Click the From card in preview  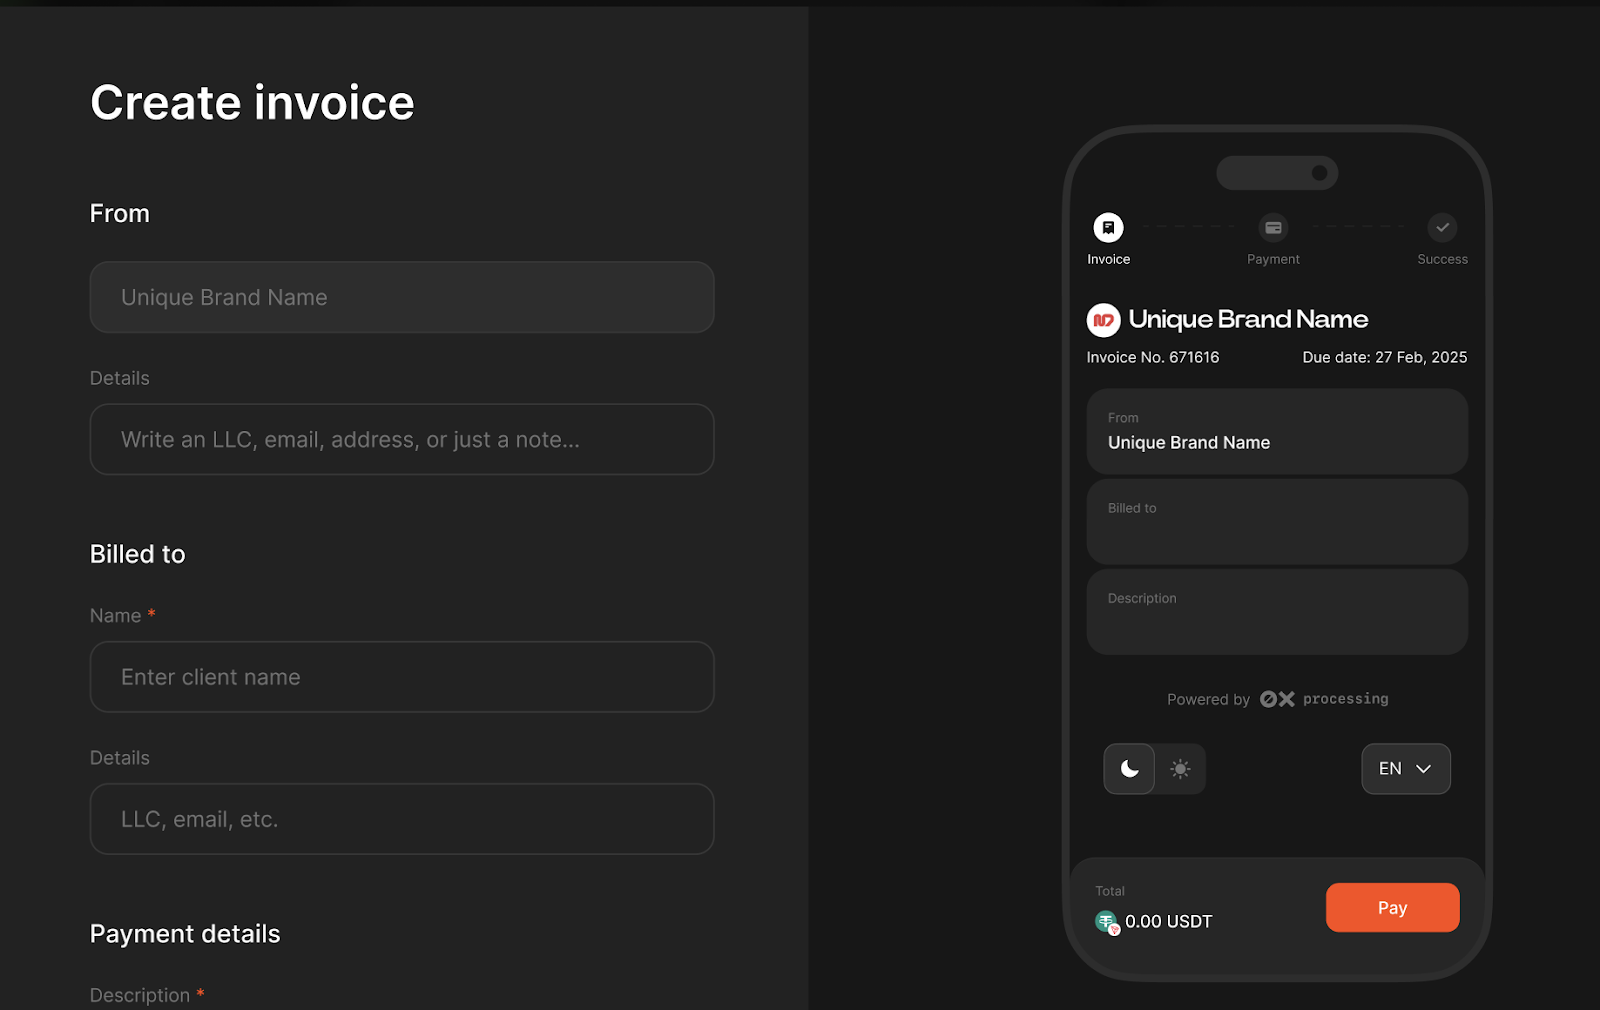(x=1277, y=431)
